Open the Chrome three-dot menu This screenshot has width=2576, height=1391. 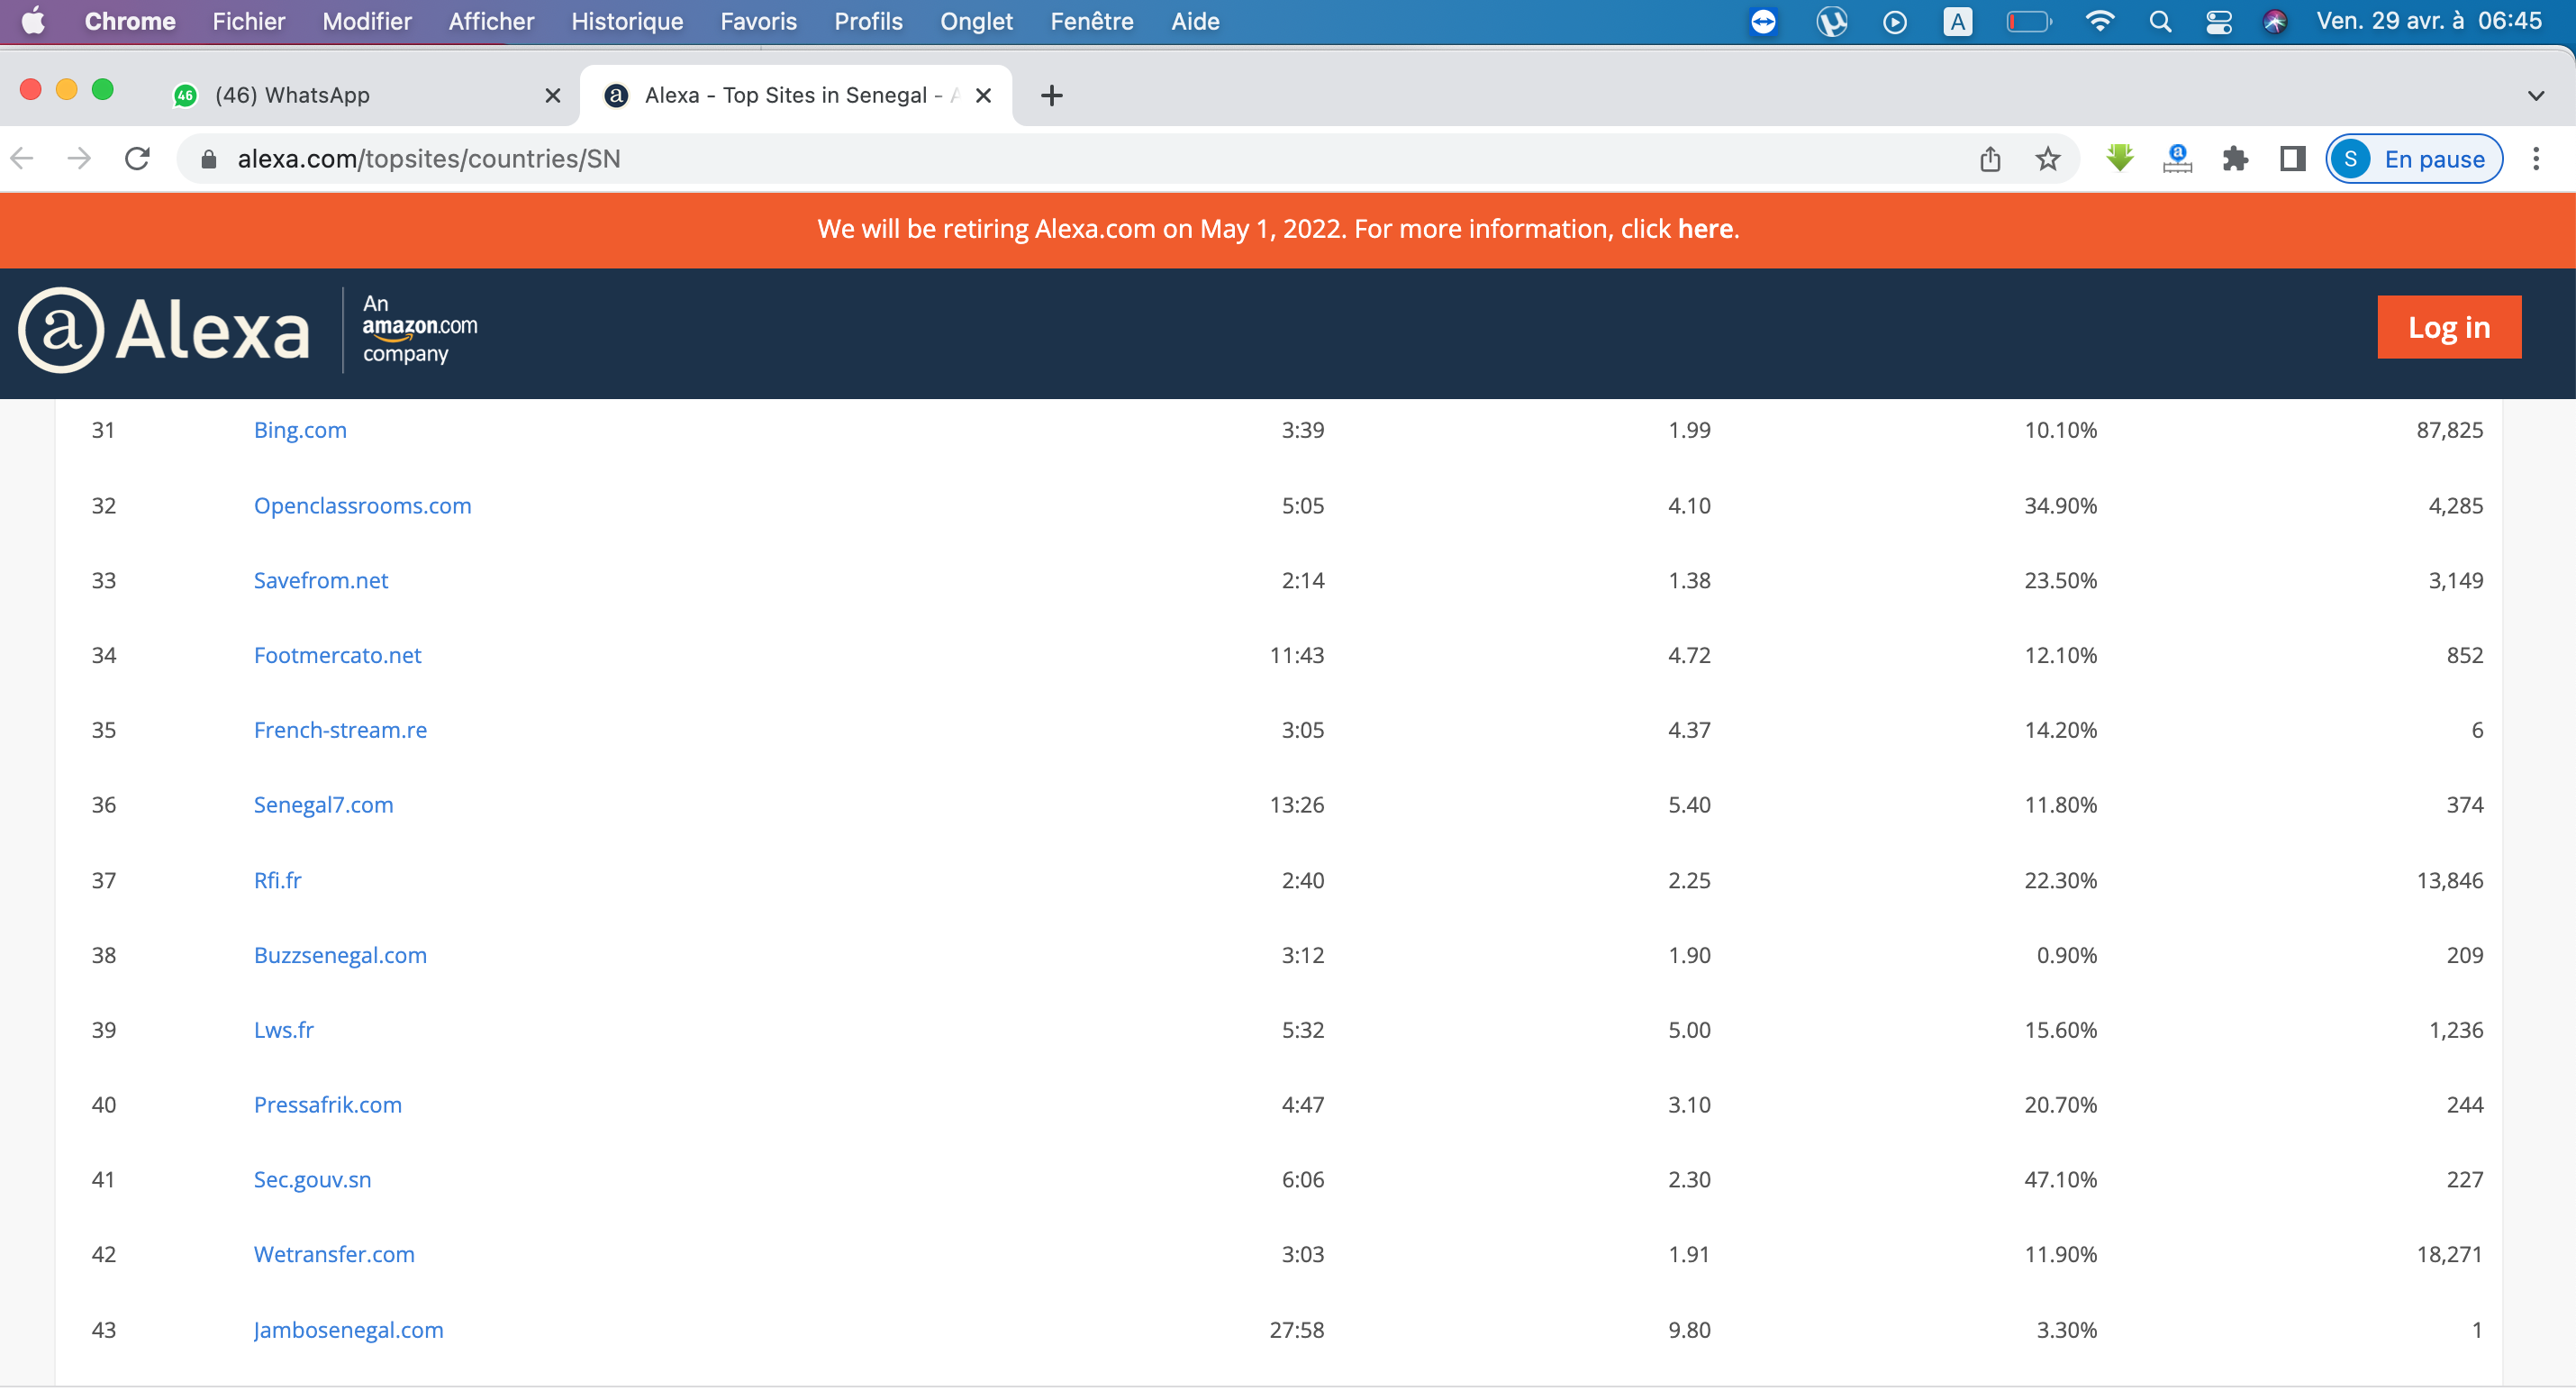(x=2536, y=158)
